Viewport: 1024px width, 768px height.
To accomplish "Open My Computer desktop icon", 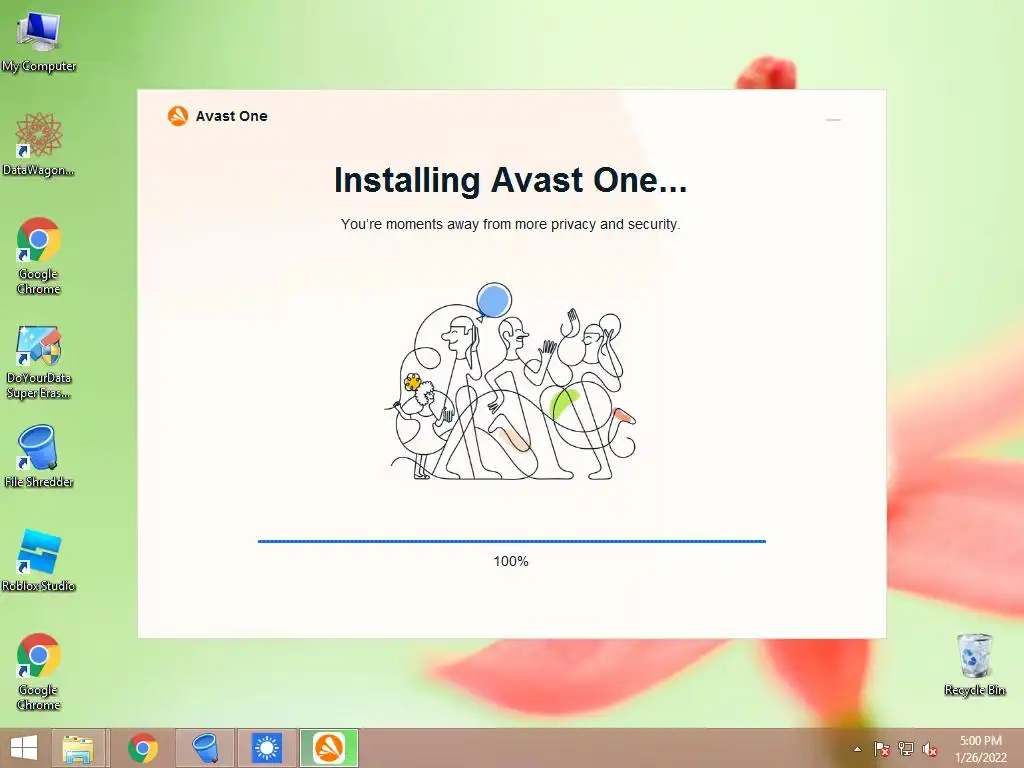I will pos(39,40).
